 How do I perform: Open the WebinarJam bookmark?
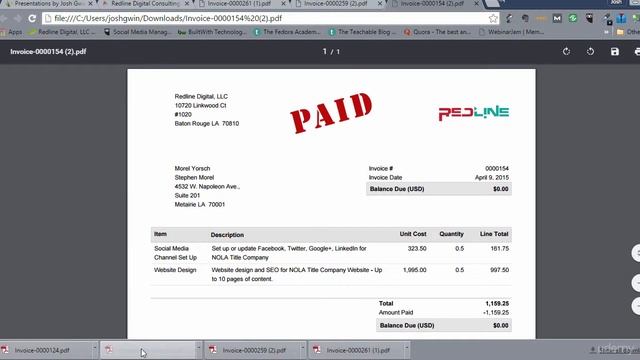click(511, 32)
